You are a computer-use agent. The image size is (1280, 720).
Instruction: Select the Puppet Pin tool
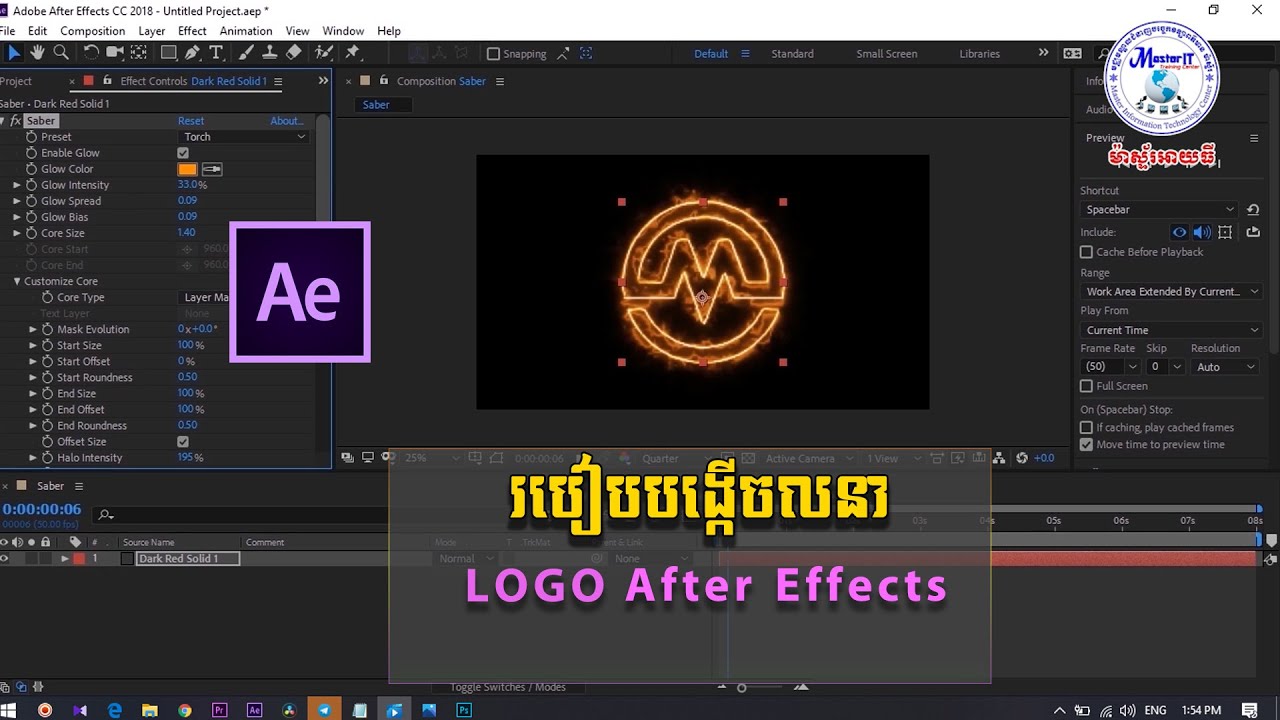pos(352,53)
